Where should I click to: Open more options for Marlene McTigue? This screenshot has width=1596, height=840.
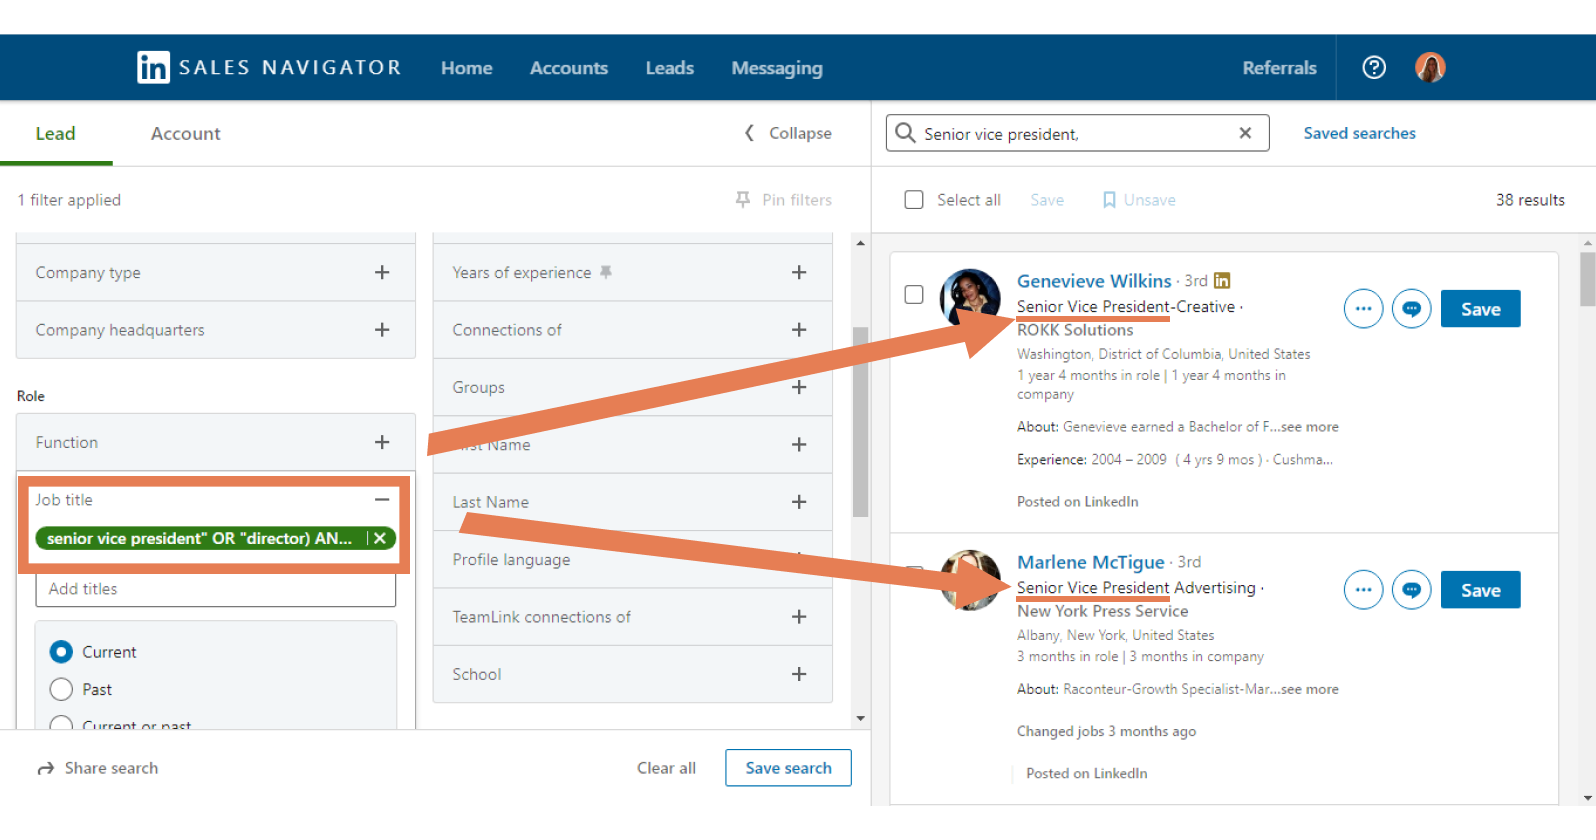point(1363,590)
